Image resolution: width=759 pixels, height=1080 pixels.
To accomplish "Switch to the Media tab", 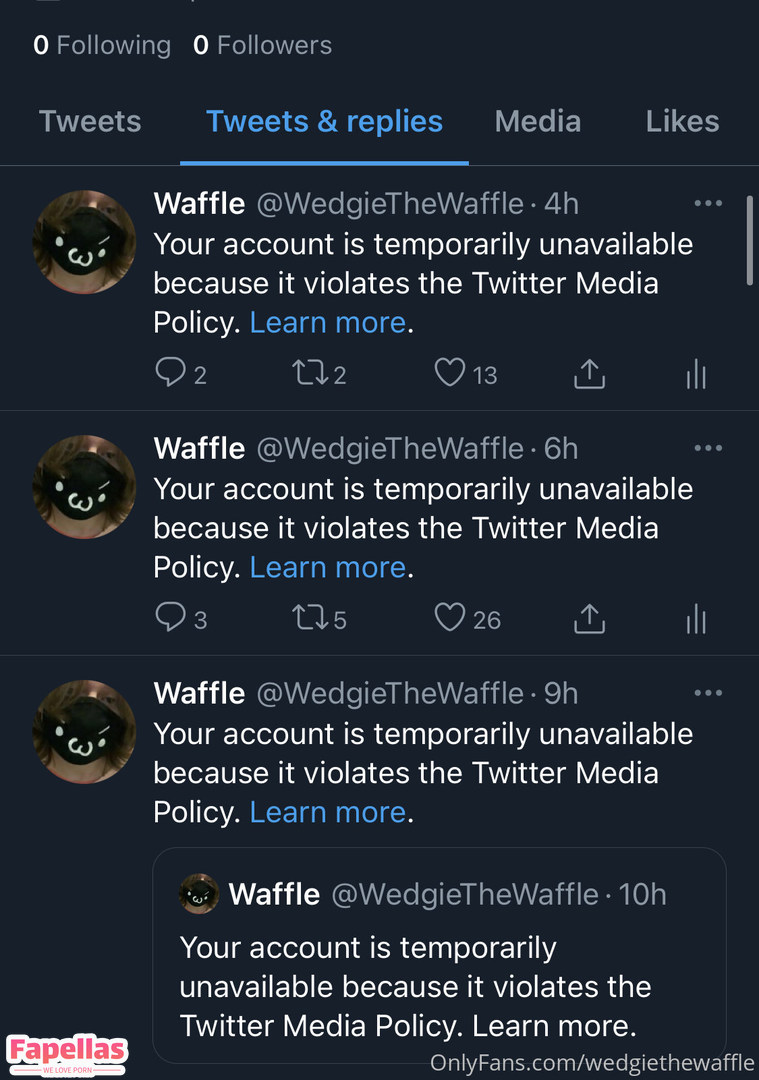I will pos(537,122).
